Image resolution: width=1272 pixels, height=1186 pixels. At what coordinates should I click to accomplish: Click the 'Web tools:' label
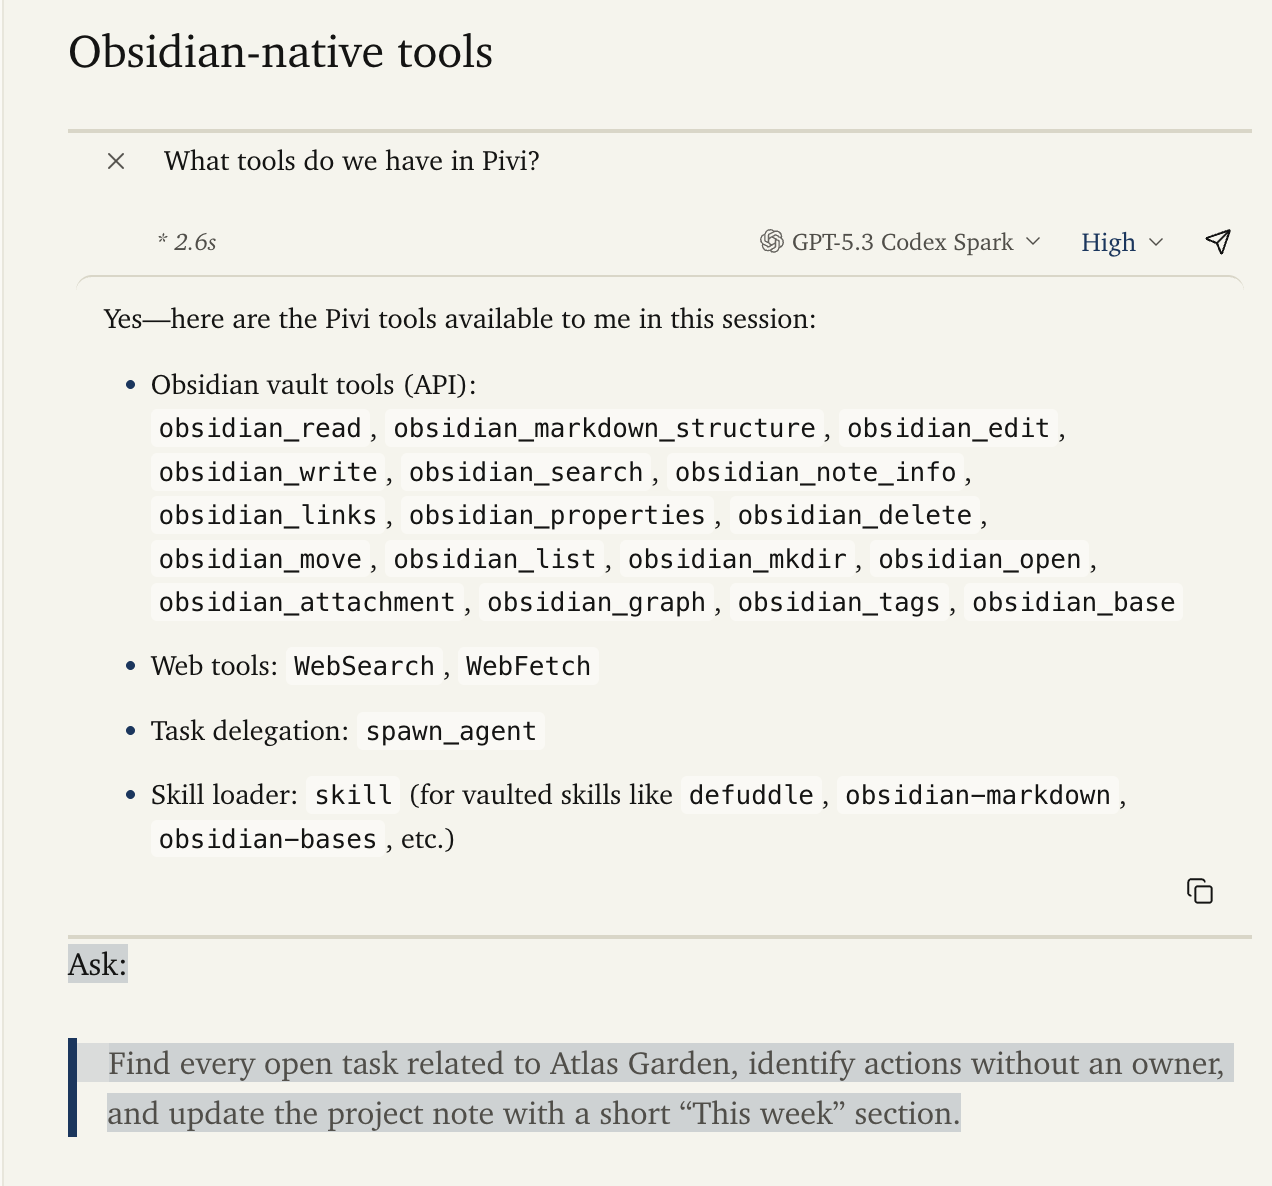coord(214,666)
